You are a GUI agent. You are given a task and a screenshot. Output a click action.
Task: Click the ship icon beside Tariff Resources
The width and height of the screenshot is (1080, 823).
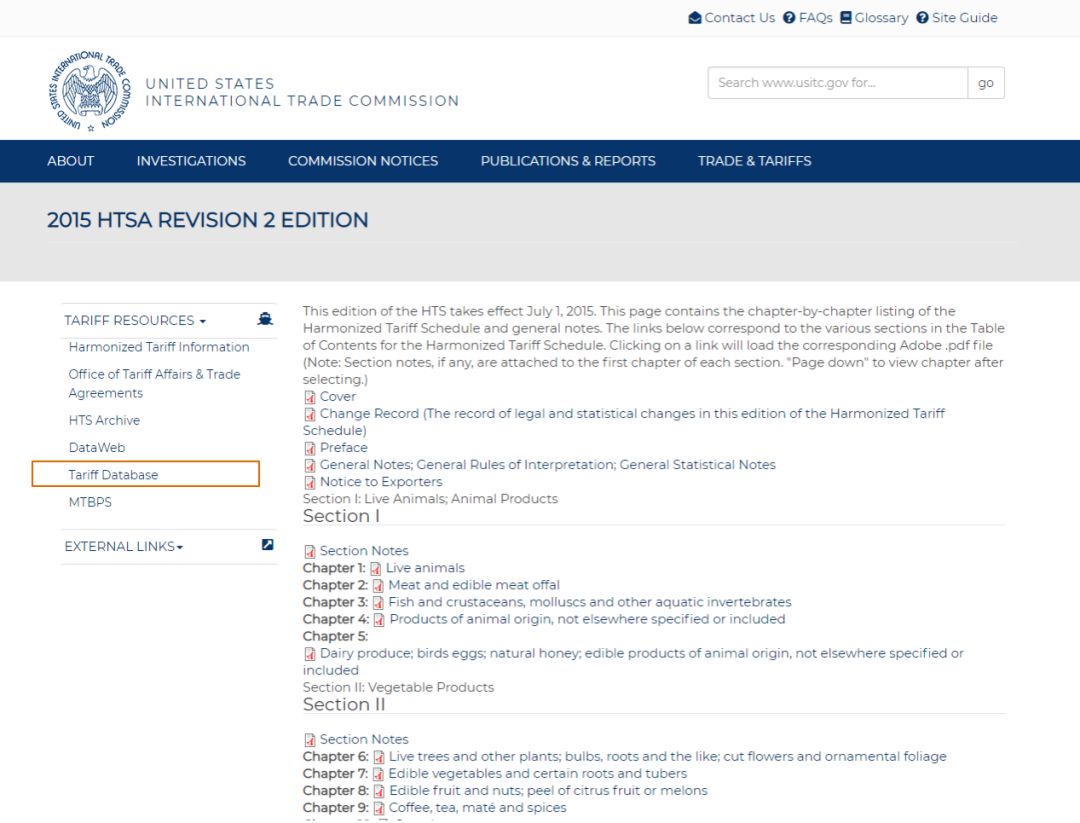265,319
